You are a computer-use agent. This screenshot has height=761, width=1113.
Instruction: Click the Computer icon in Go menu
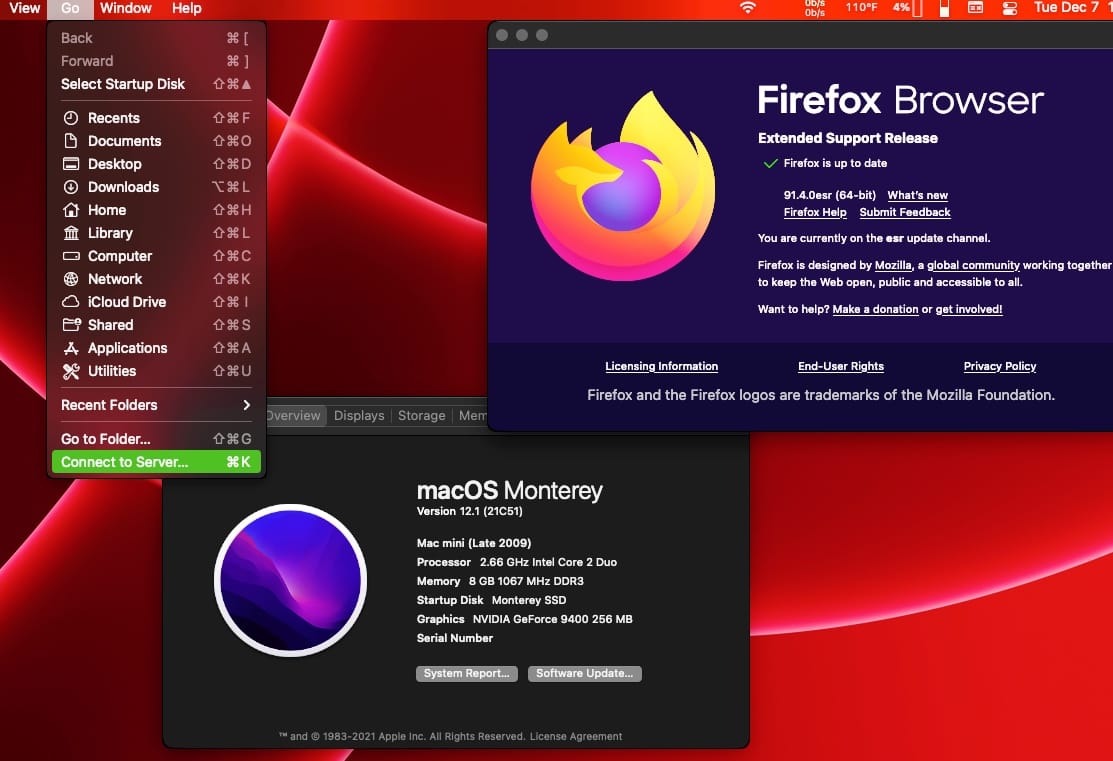point(71,256)
